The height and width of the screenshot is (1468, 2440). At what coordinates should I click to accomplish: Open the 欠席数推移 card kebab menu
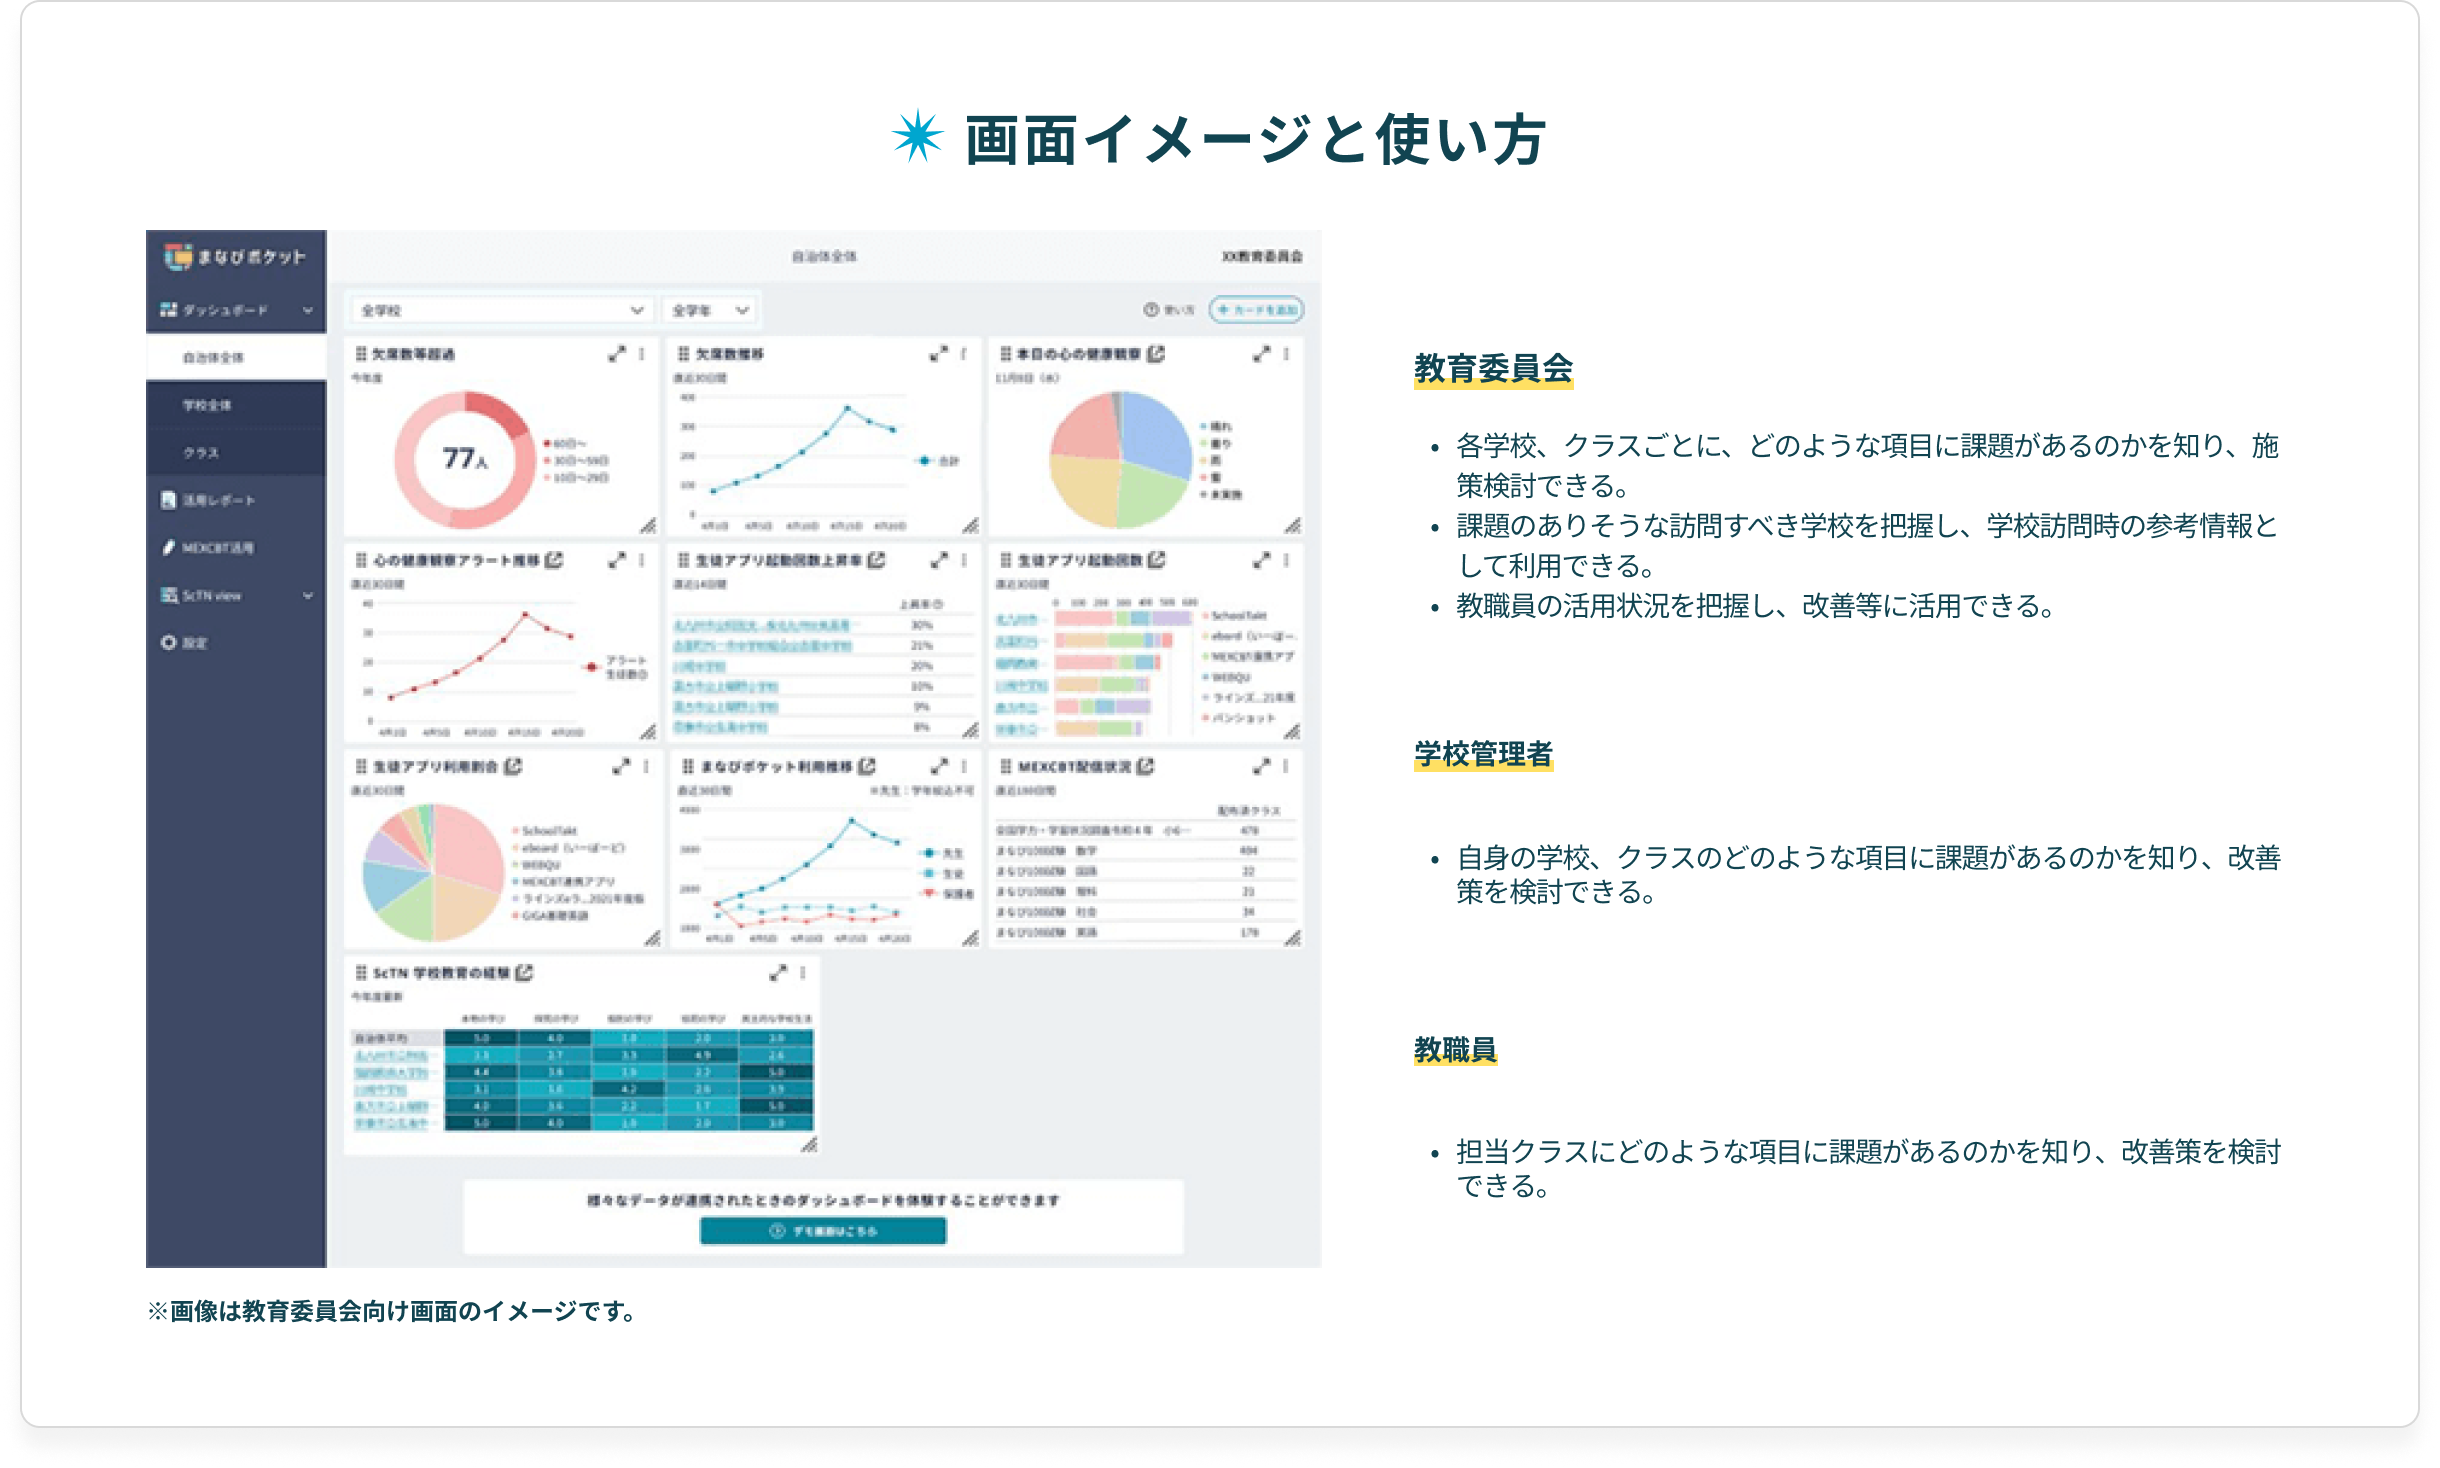point(964,354)
